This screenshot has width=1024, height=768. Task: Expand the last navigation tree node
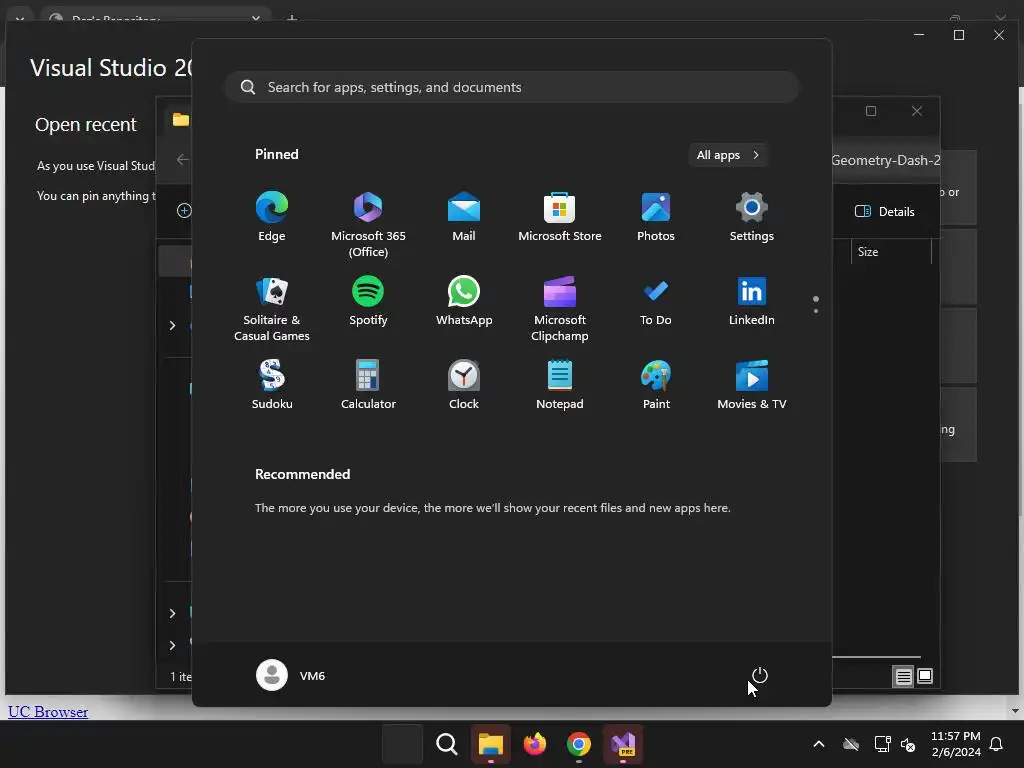(172, 645)
